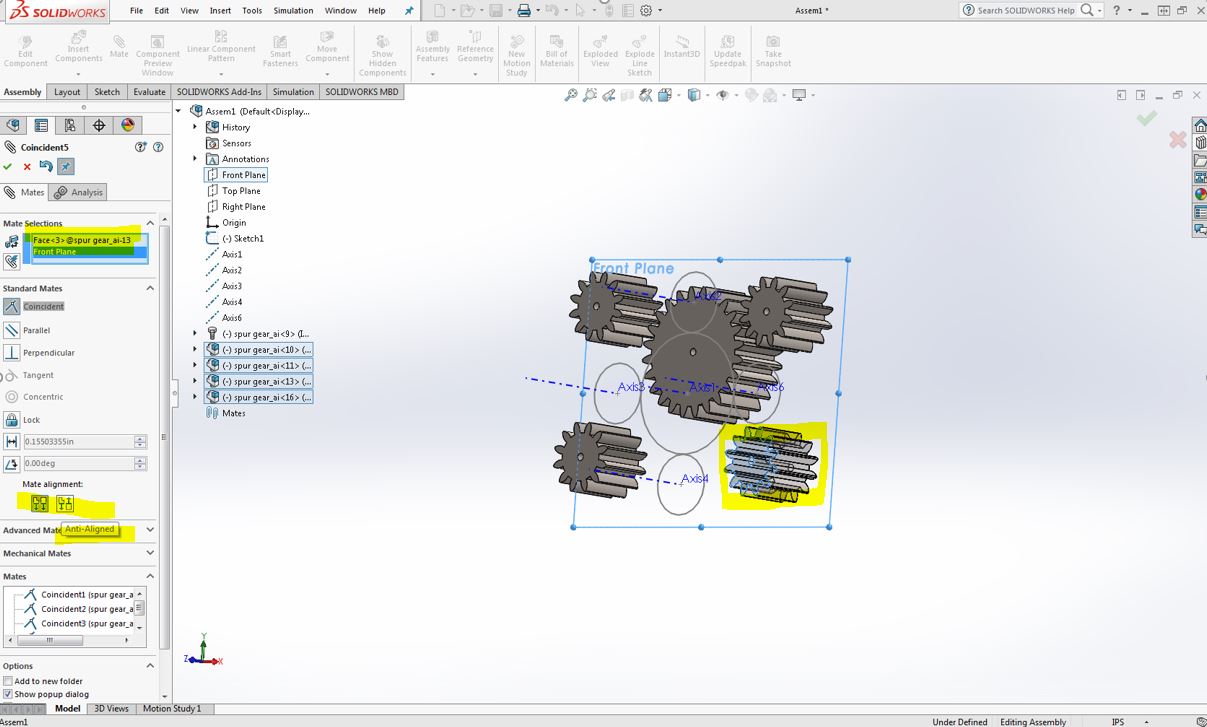Open the File menu
This screenshot has height=727, width=1207.
(136, 10)
